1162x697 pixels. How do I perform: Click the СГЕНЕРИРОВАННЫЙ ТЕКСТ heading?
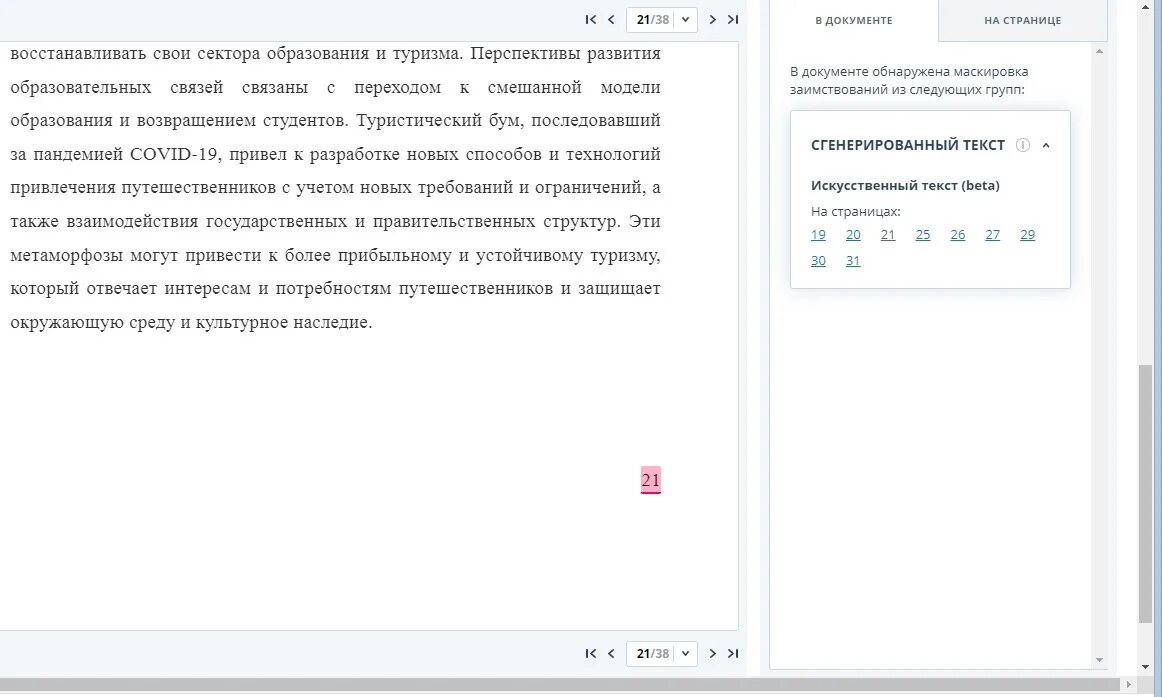point(908,145)
